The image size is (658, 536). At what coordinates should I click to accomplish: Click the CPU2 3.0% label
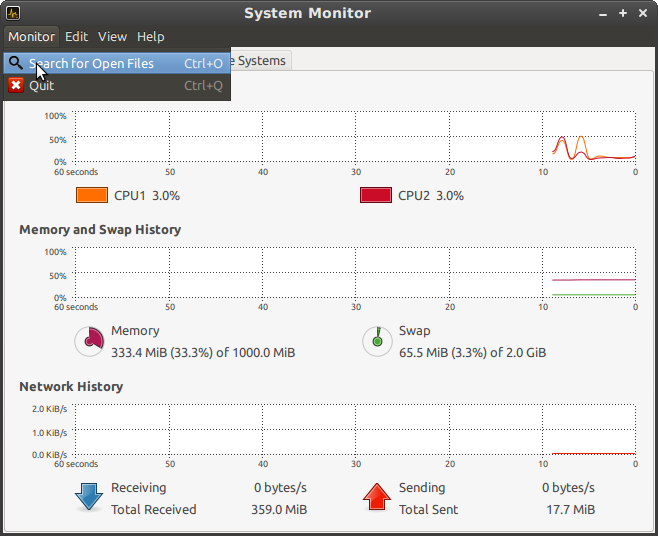tap(431, 196)
